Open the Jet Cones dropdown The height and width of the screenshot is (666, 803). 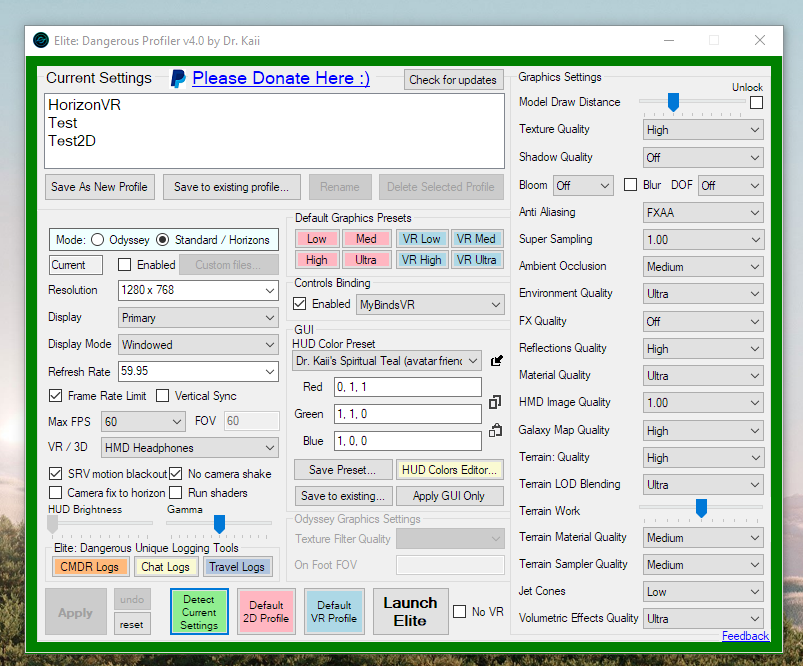pyautogui.click(x=703, y=592)
